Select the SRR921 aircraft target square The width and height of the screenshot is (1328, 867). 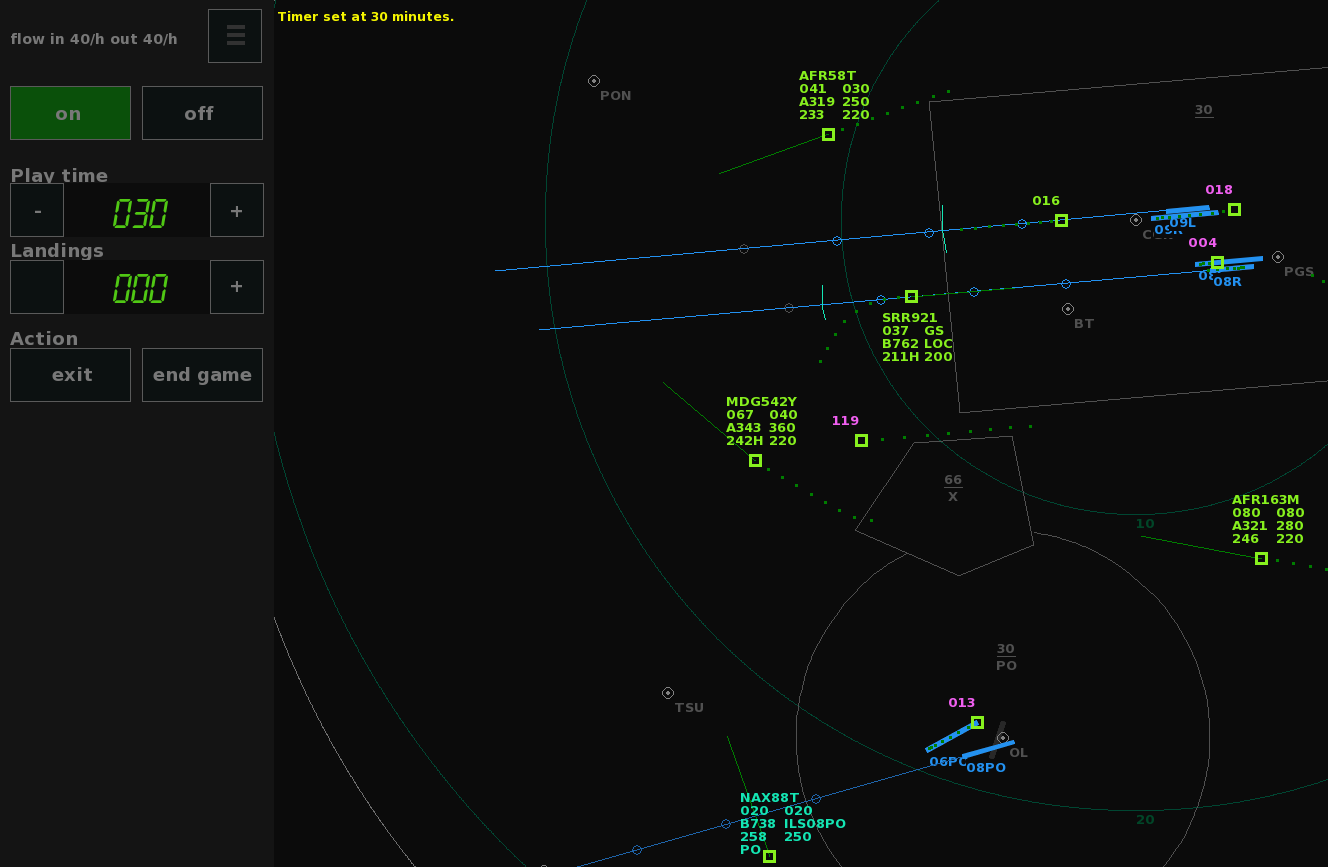click(911, 297)
